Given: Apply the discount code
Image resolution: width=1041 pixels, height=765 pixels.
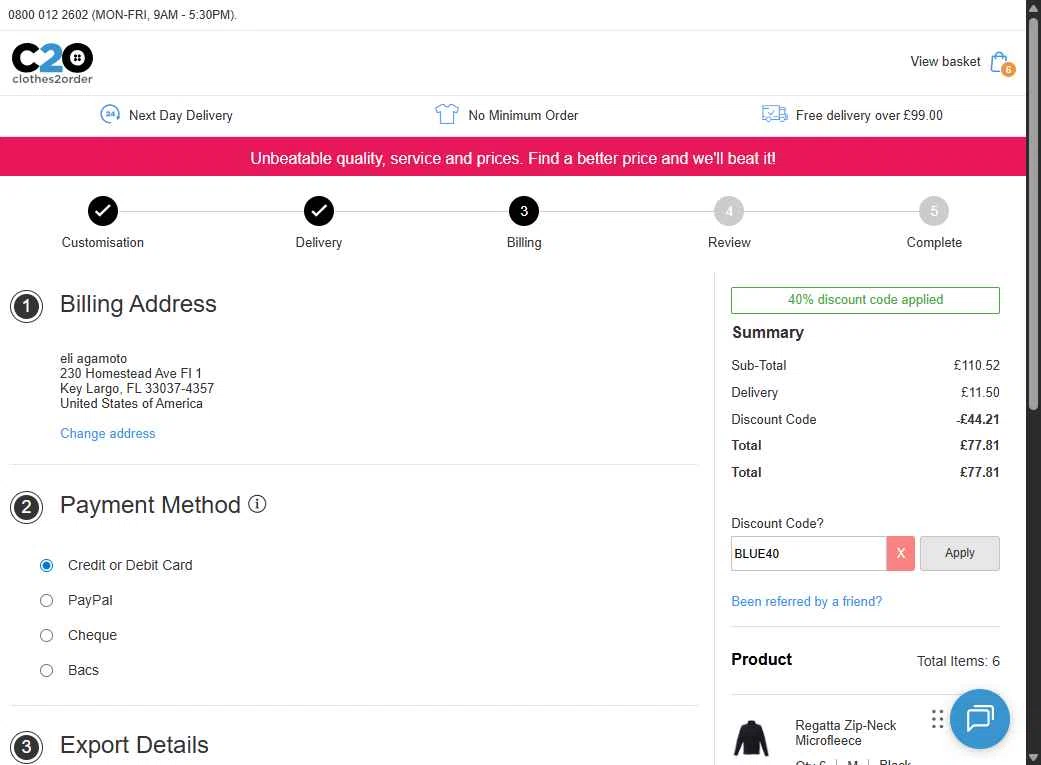Looking at the screenshot, I should click(x=959, y=553).
